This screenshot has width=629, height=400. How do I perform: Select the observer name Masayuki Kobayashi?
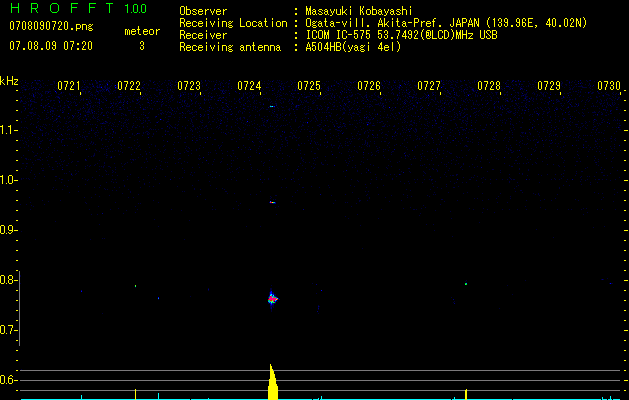click(359, 11)
